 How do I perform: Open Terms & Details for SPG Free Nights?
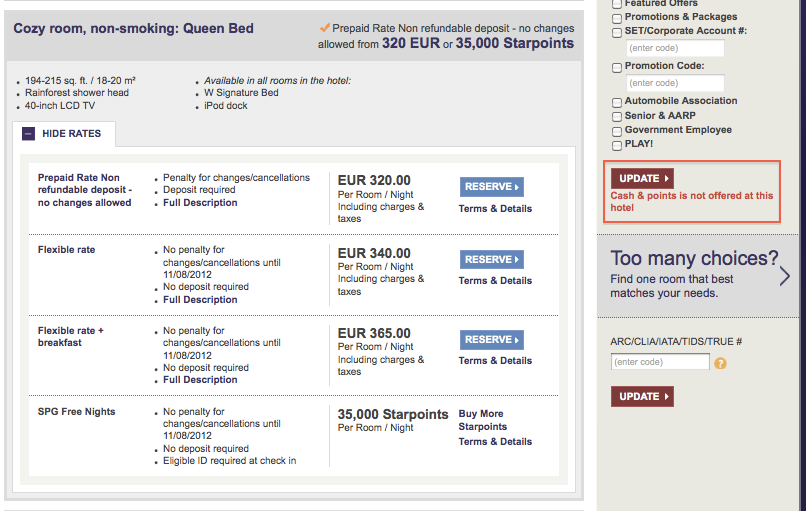coord(495,441)
